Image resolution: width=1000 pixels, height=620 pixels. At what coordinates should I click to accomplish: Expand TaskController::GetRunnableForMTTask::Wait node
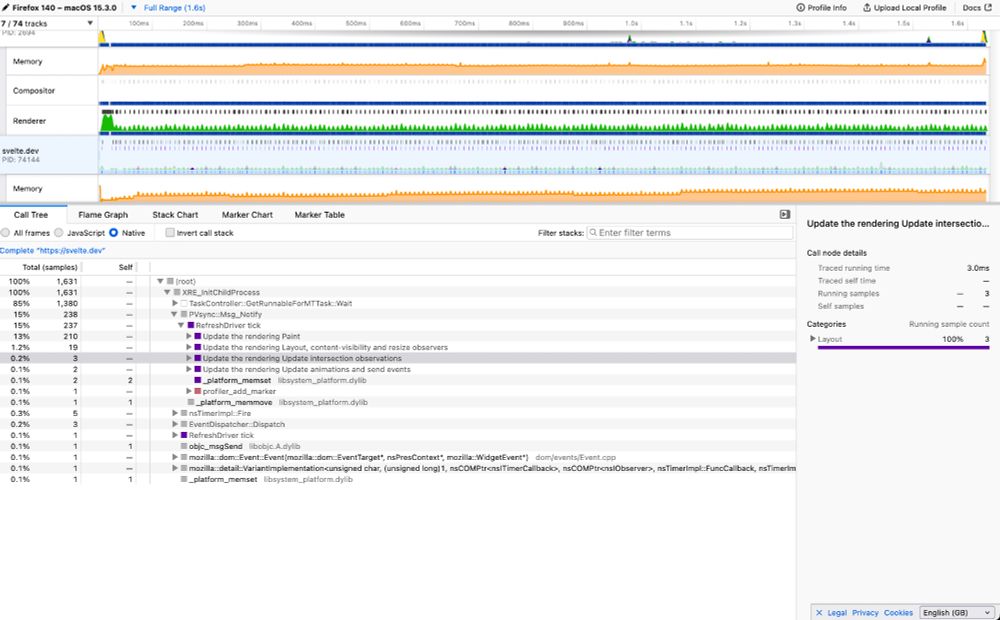pos(175,303)
